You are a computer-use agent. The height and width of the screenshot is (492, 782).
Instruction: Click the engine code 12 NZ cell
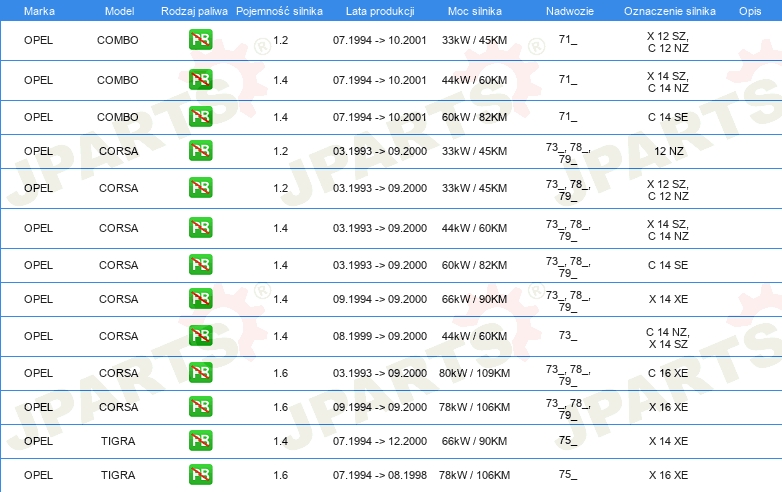click(668, 151)
